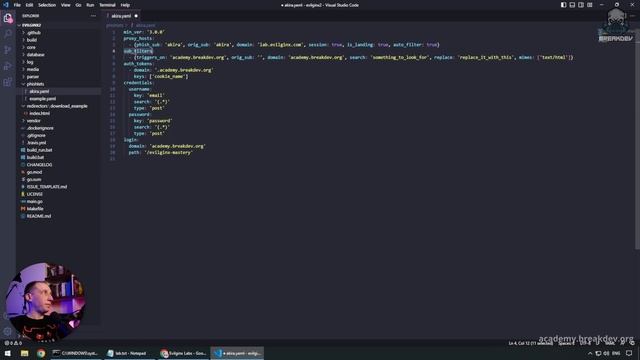The height and width of the screenshot is (360, 640).
Task: Open the Terminal menu
Action: click(x=107, y=5)
